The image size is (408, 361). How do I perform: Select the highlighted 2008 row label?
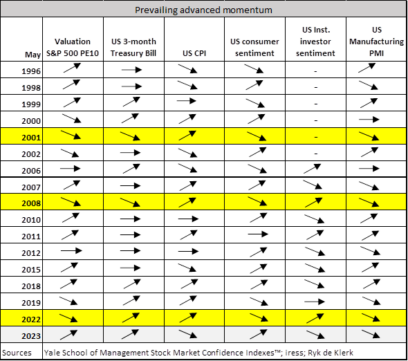(x=31, y=203)
